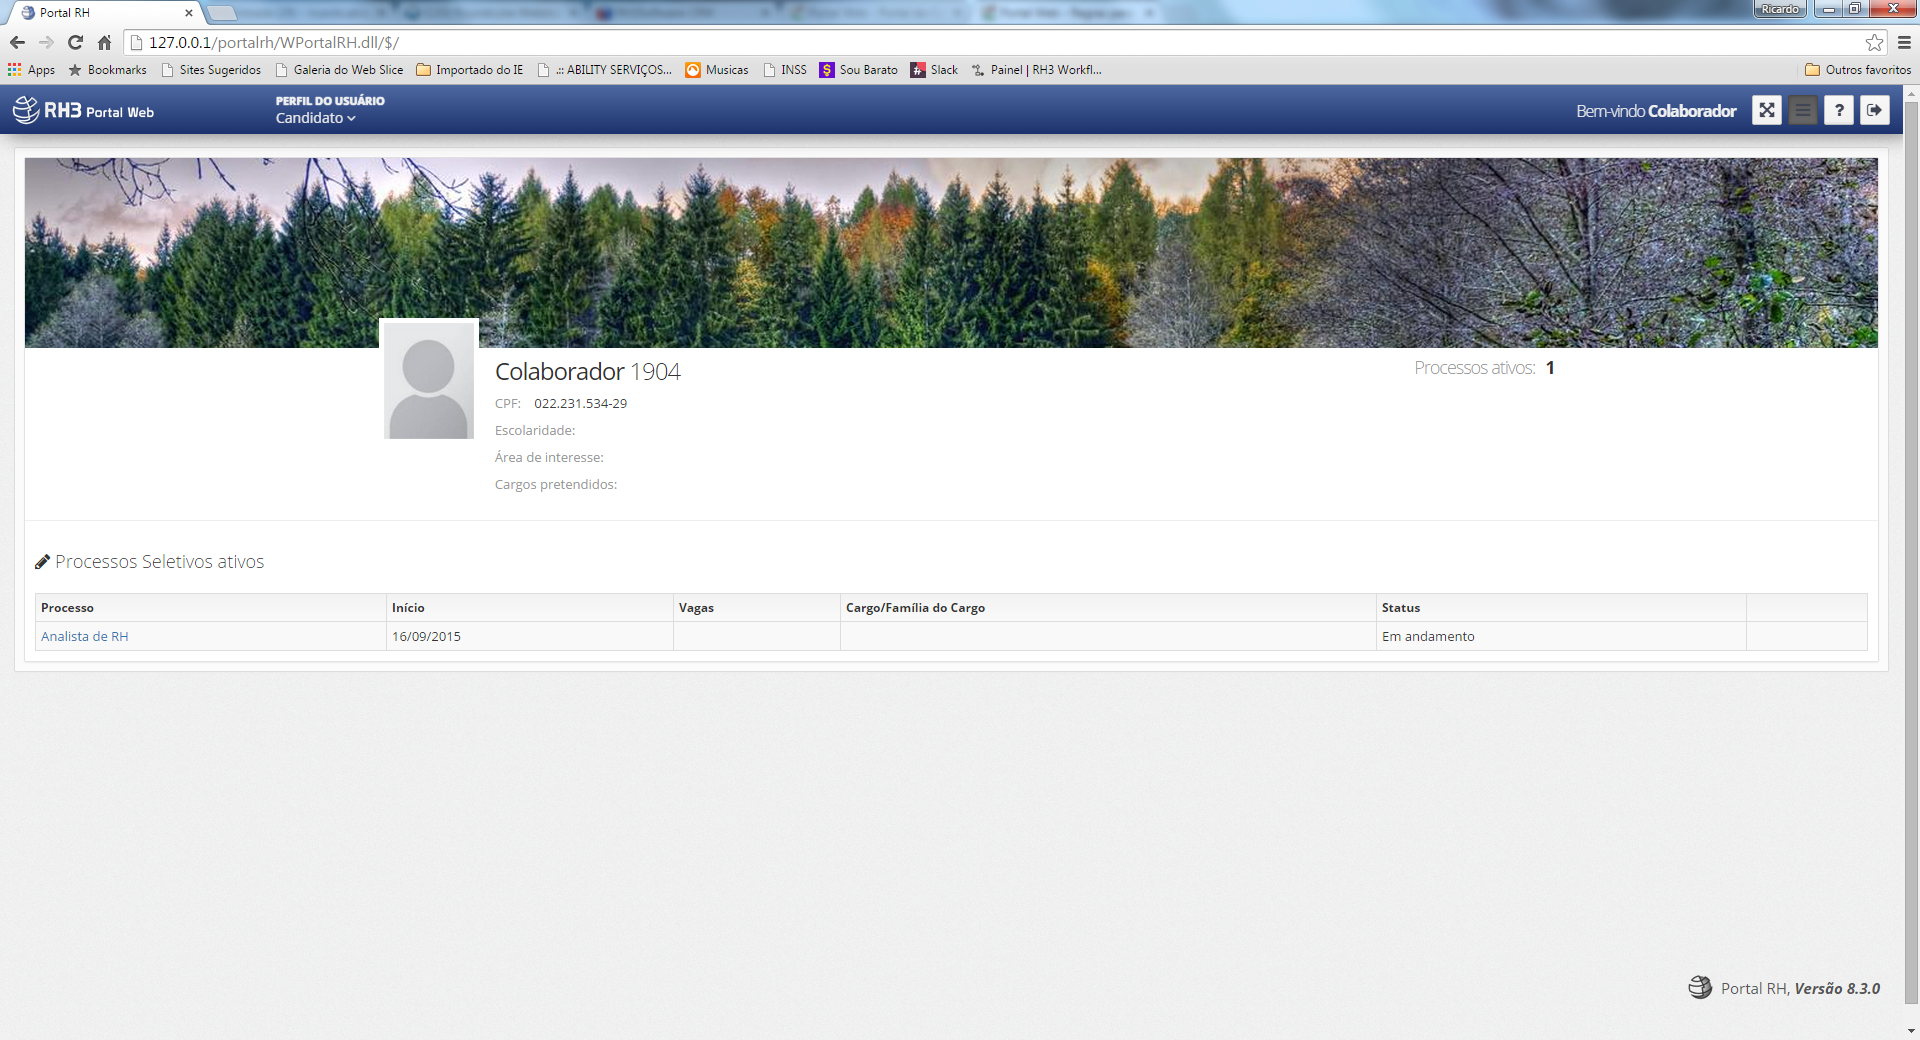Click the help question mark icon
The height and width of the screenshot is (1040, 1920).
tap(1838, 111)
